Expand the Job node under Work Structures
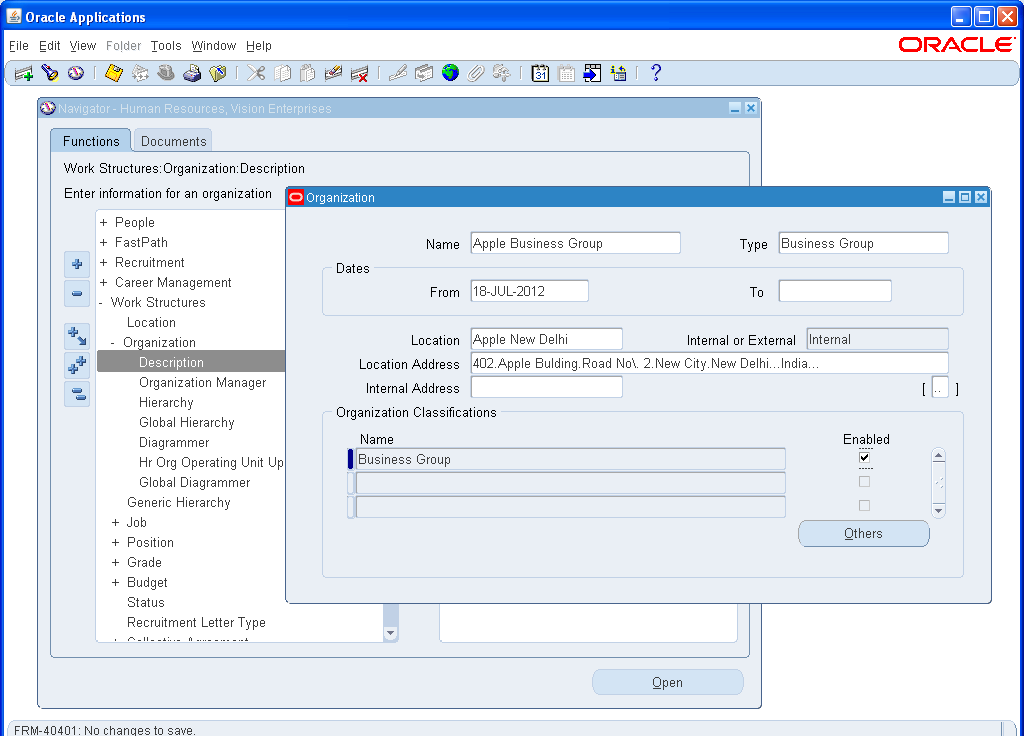 click(x=115, y=522)
